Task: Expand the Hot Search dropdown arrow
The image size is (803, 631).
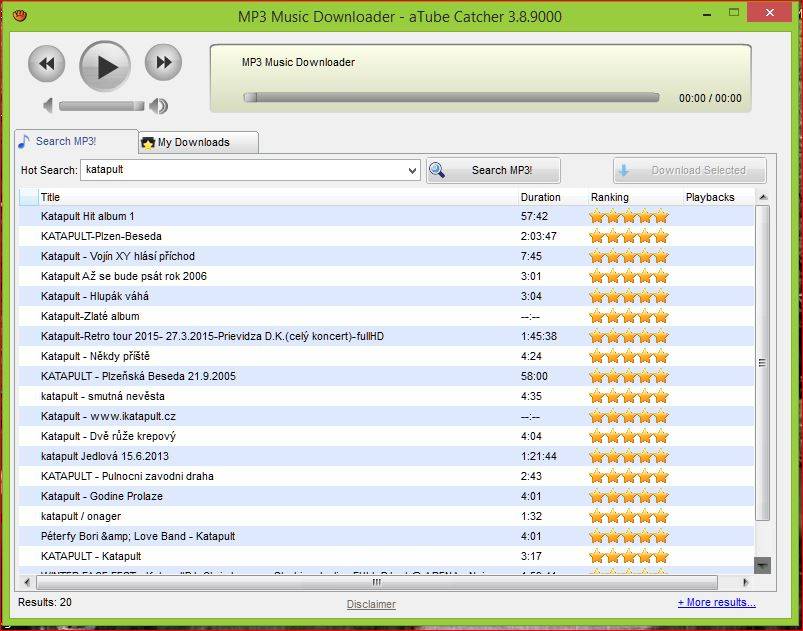Action: coord(412,171)
